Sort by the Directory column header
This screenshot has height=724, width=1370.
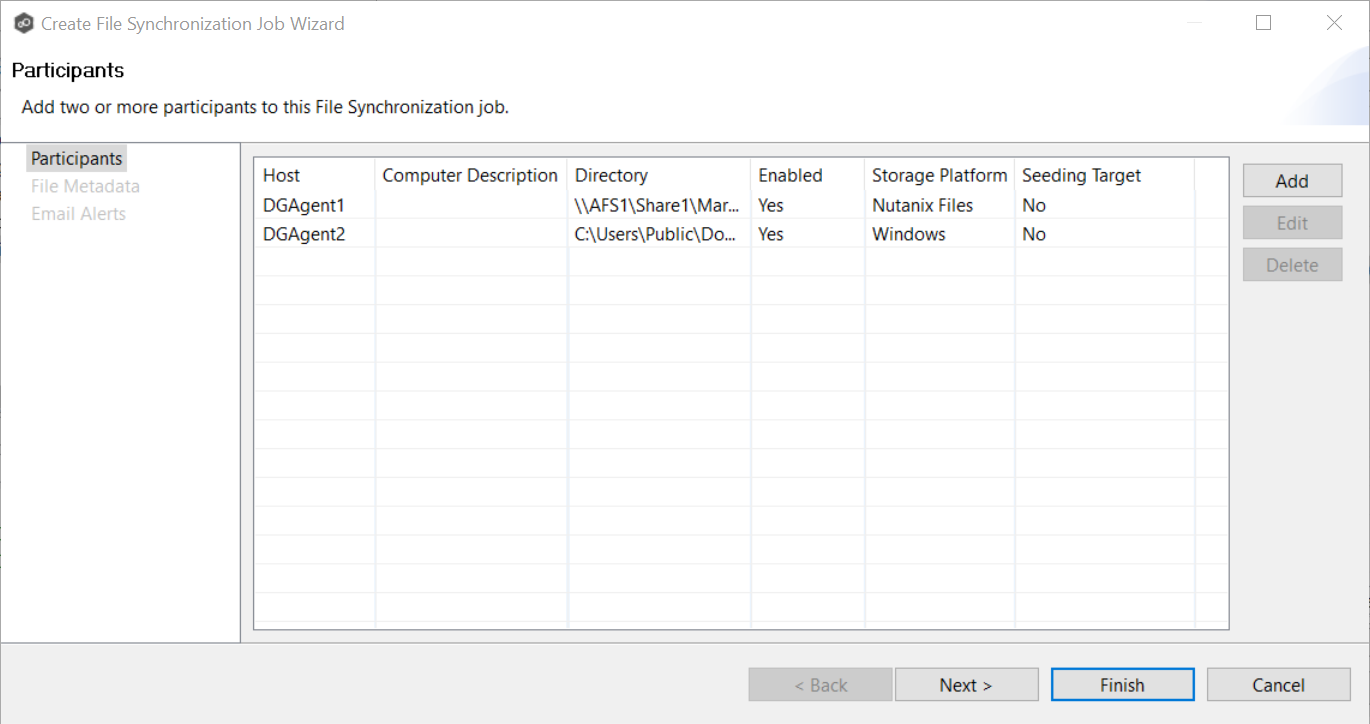coord(659,175)
